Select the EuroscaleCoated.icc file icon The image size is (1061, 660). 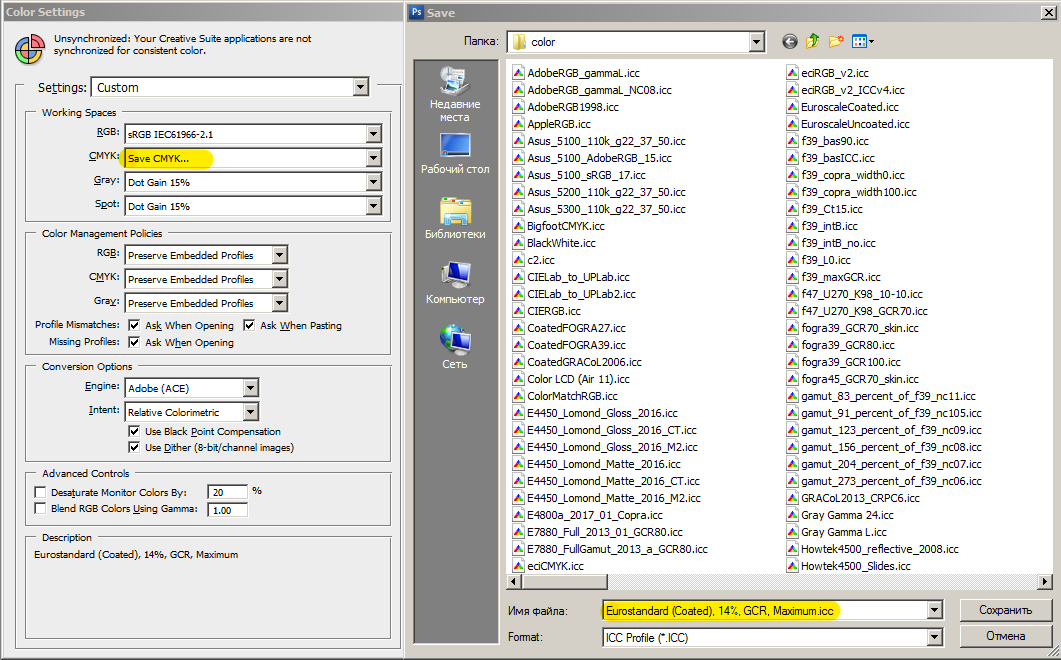point(792,107)
